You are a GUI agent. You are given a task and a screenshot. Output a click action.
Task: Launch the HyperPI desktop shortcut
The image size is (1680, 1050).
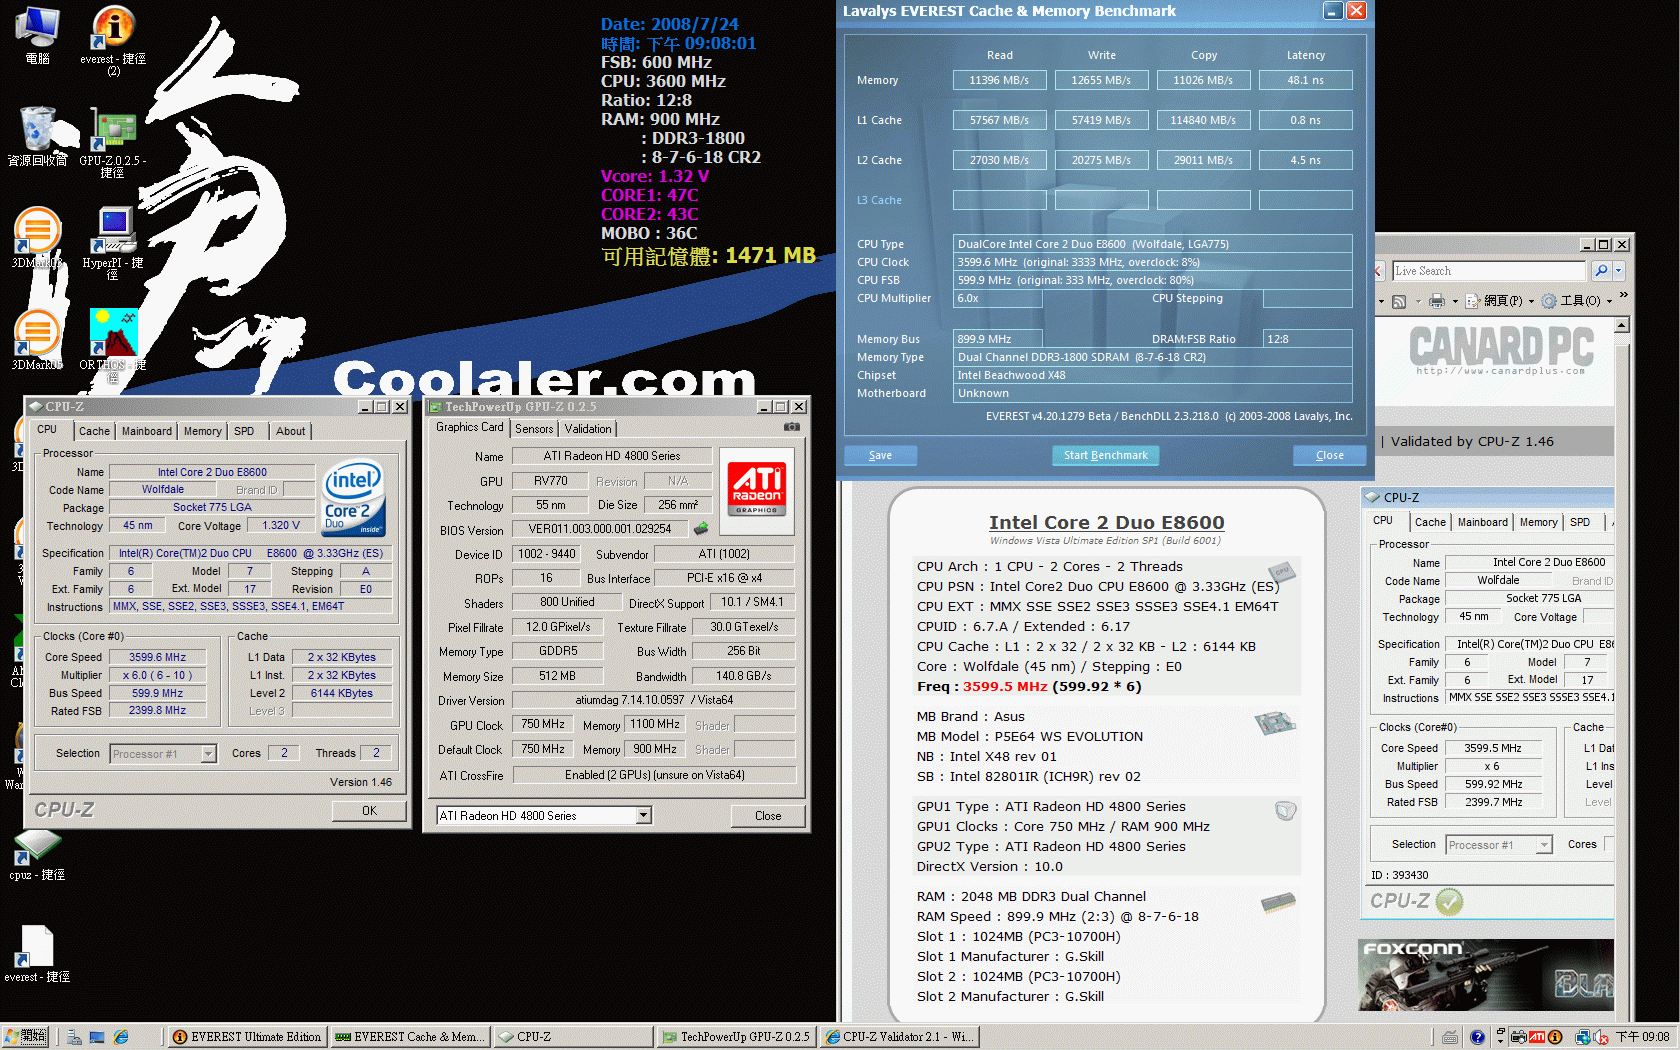point(113,243)
